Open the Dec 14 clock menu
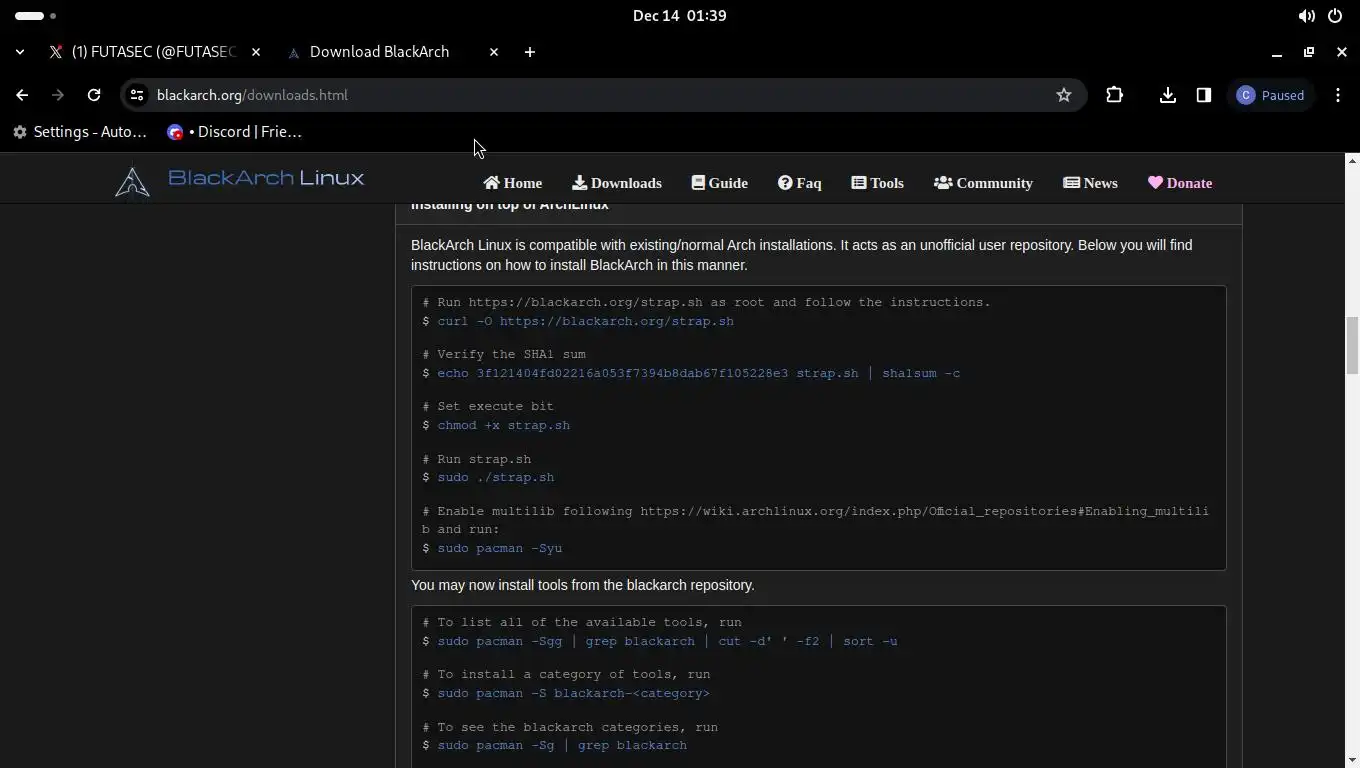1360x768 pixels. point(680,16)
